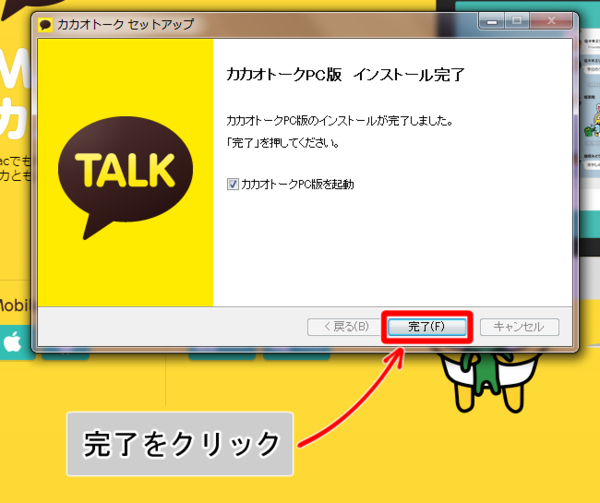Click the large TALK logo image
The width and height of the screenshot is (600, 503).
126,177
